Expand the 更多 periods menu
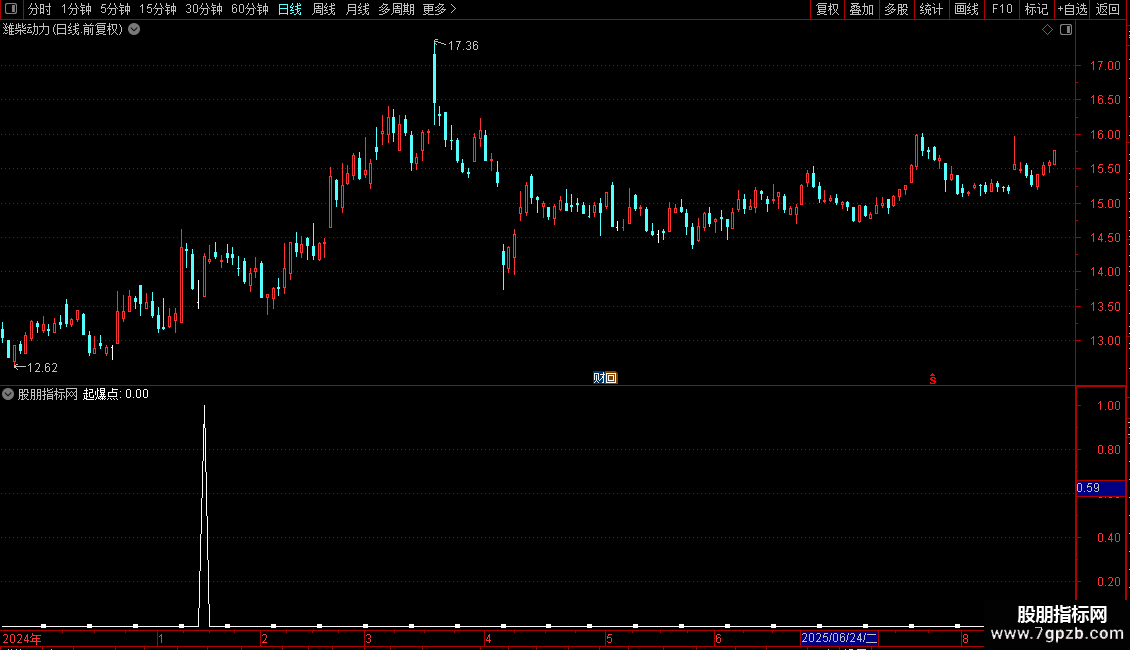The image size is (1130, 650). tap(439, 9)
